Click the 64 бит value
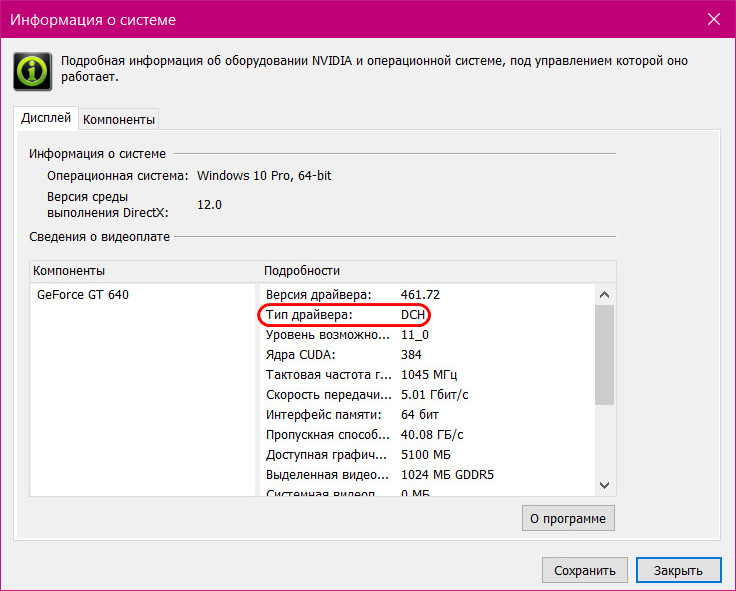 (420, 415)
